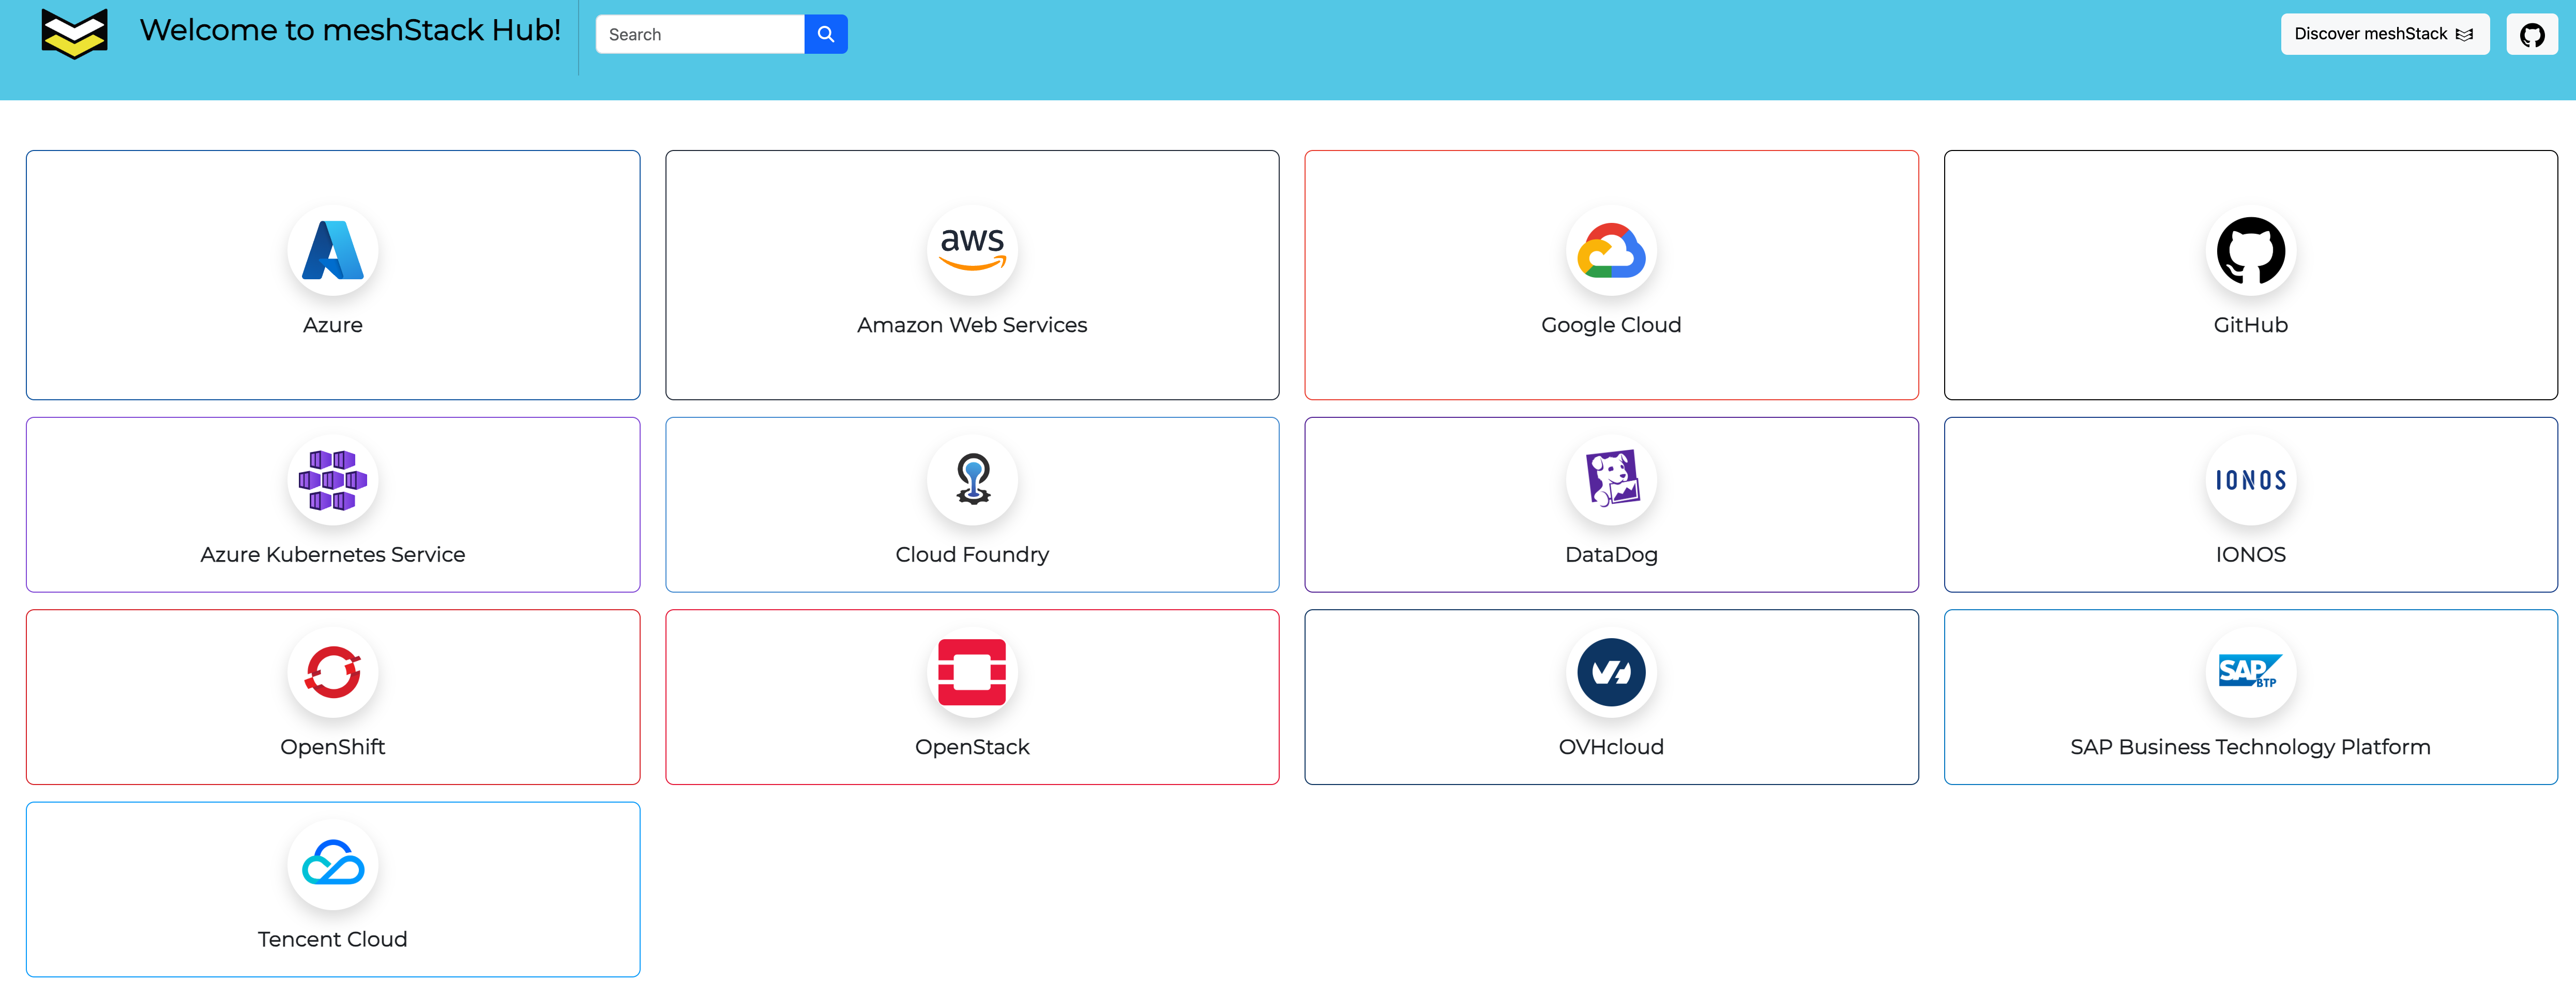Click the OpenStack logo icon

[x=972, y=672]
